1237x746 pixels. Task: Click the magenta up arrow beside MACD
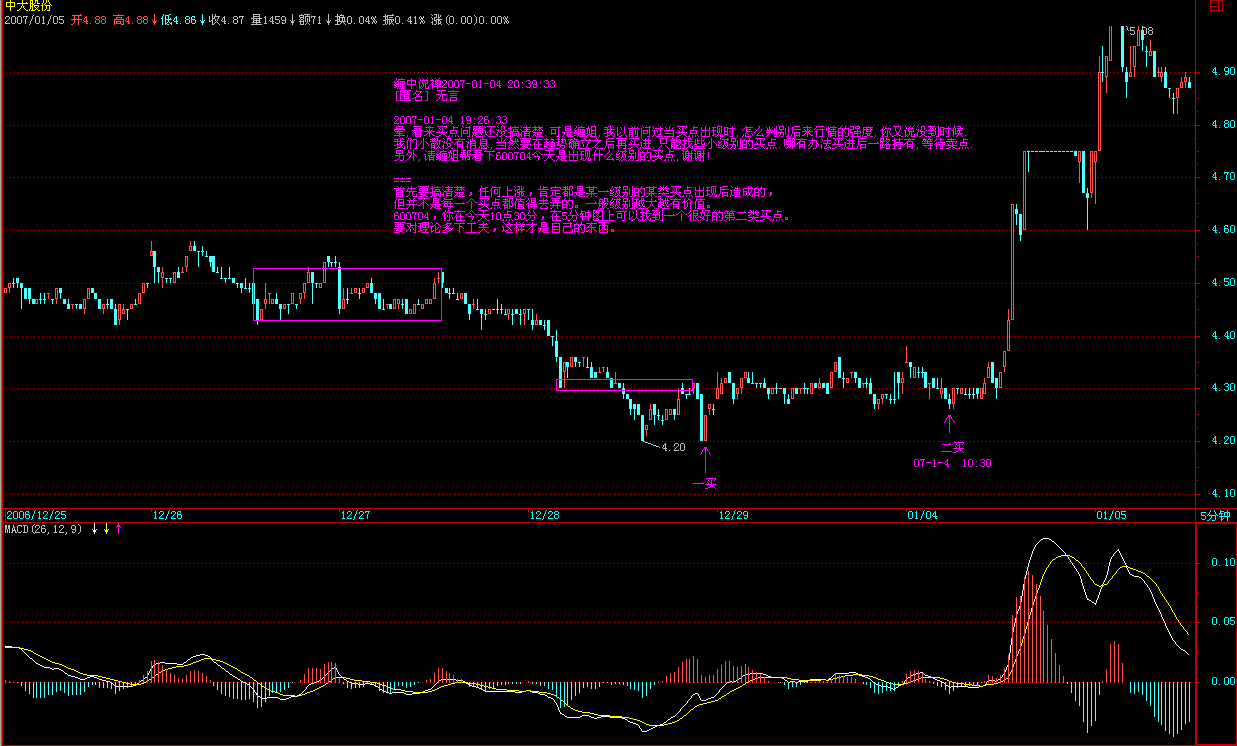(118, 529)
